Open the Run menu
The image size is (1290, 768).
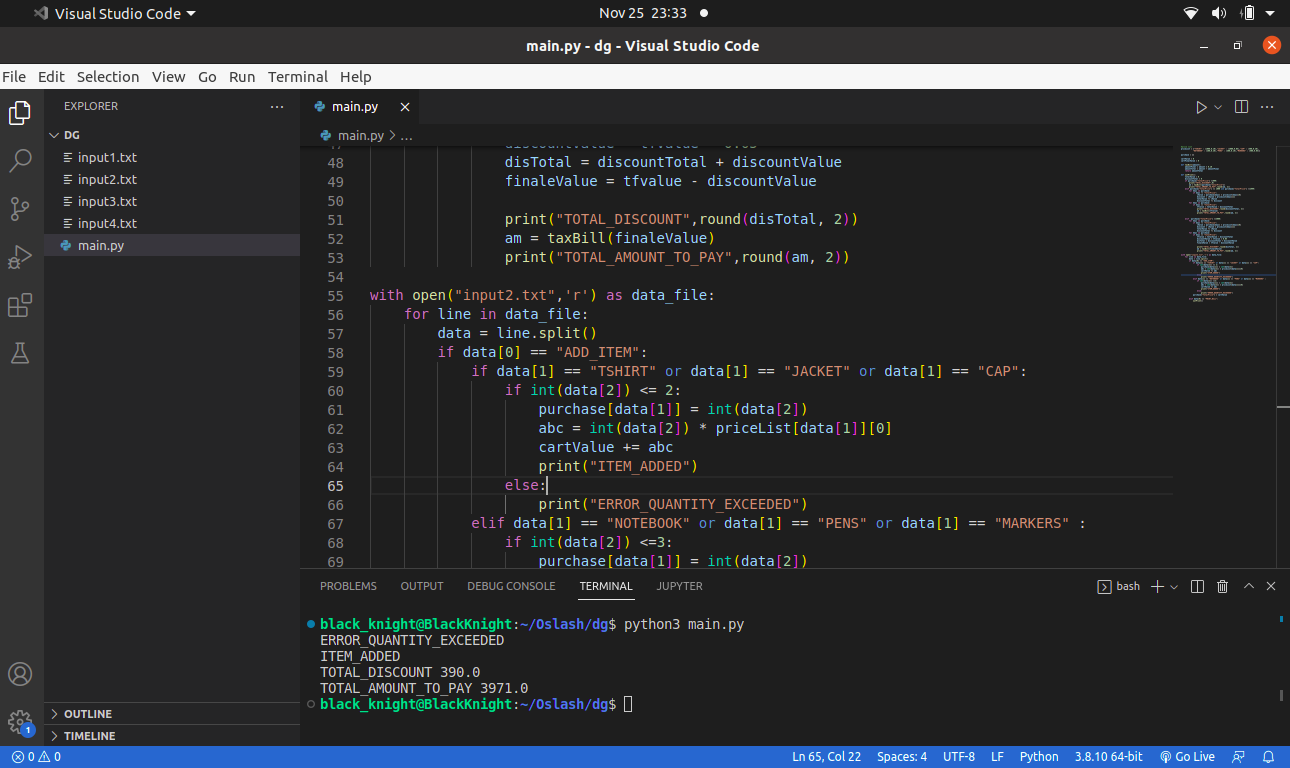click(x=241, y=76)
